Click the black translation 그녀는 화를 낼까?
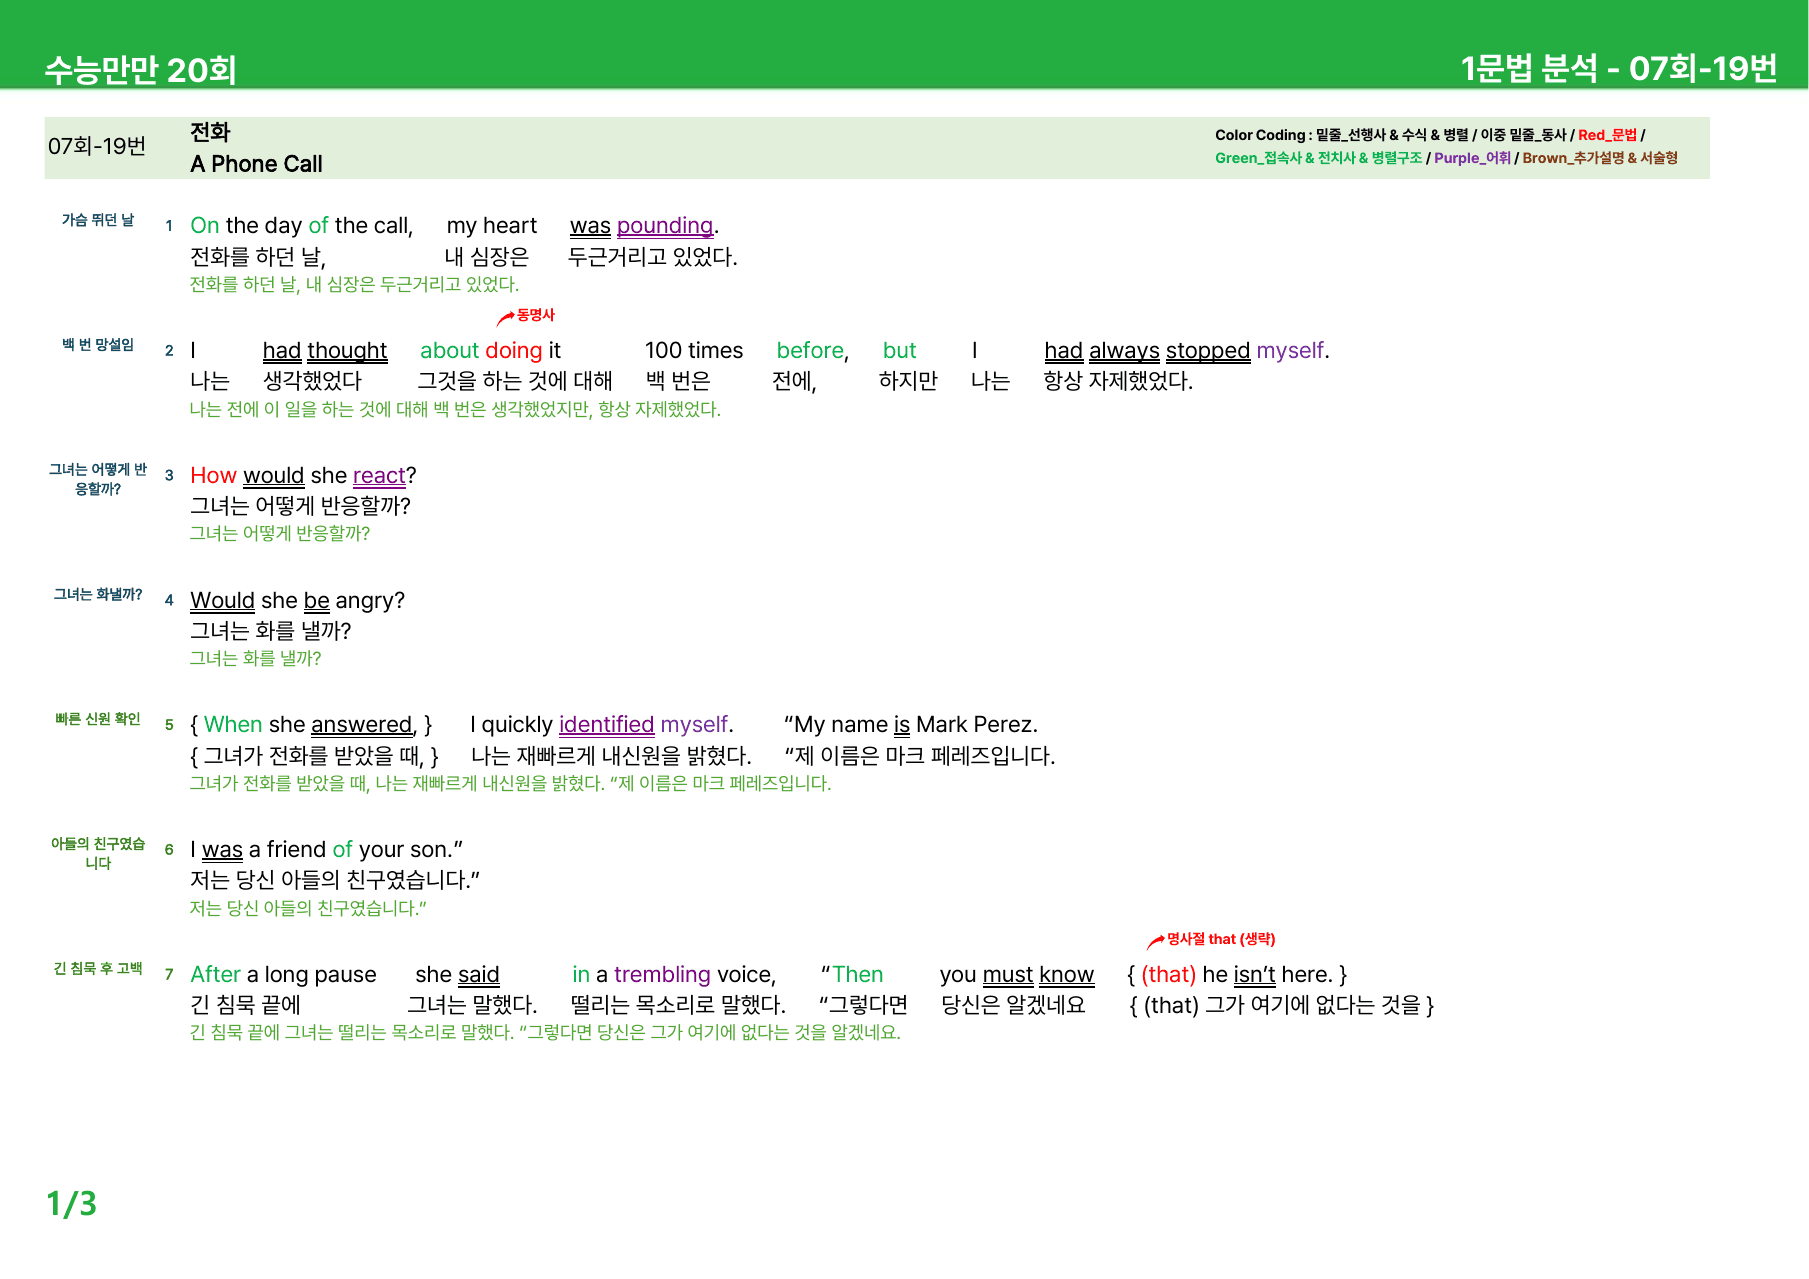Screen dimensions: 1809x1279 [270, 631]
